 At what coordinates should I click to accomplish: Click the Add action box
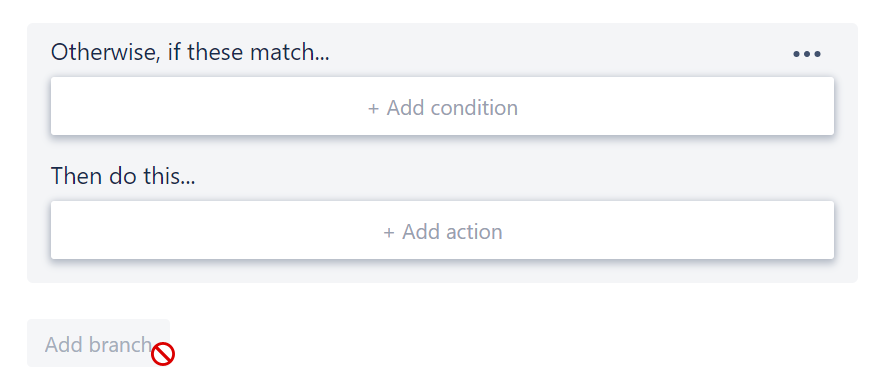click(x=442, y=230)
